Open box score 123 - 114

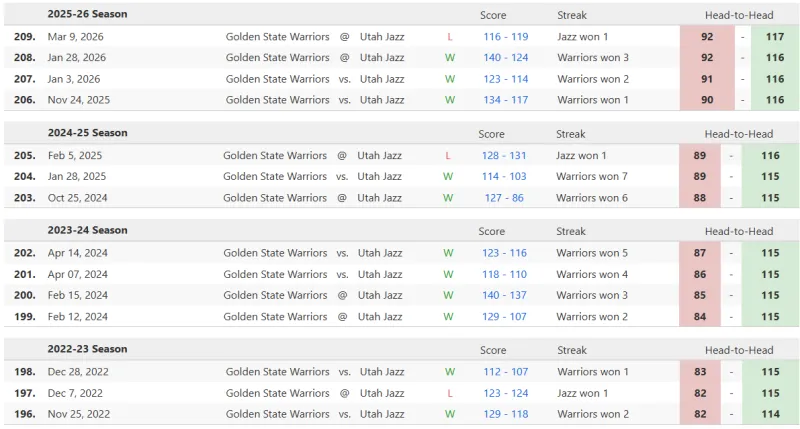(x=505, y=79)
